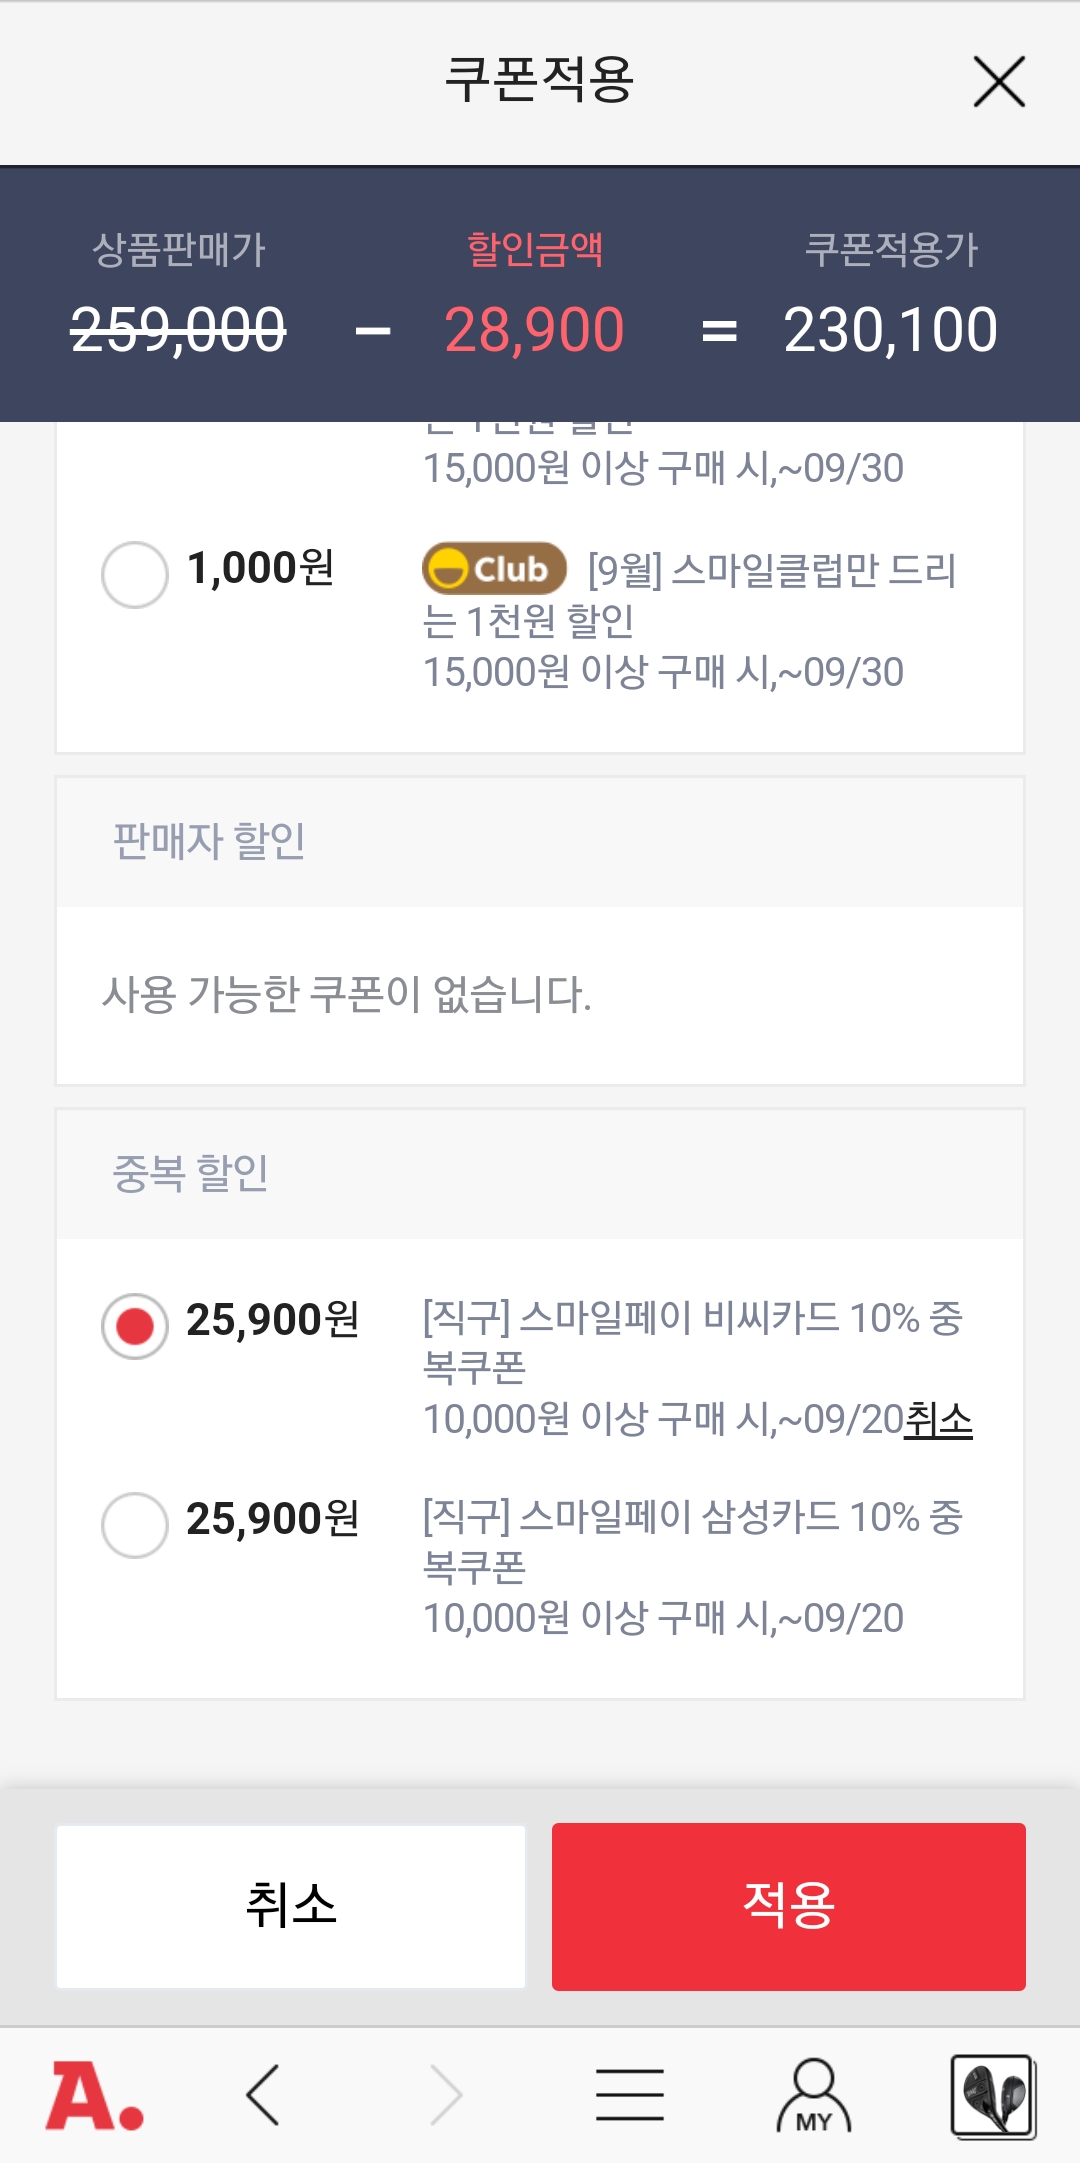The height and width of the screenshot is (2163, 1080).
Task: Click the underlined 취소 link beside 비씨카드 coupon
Action: 938,1420
